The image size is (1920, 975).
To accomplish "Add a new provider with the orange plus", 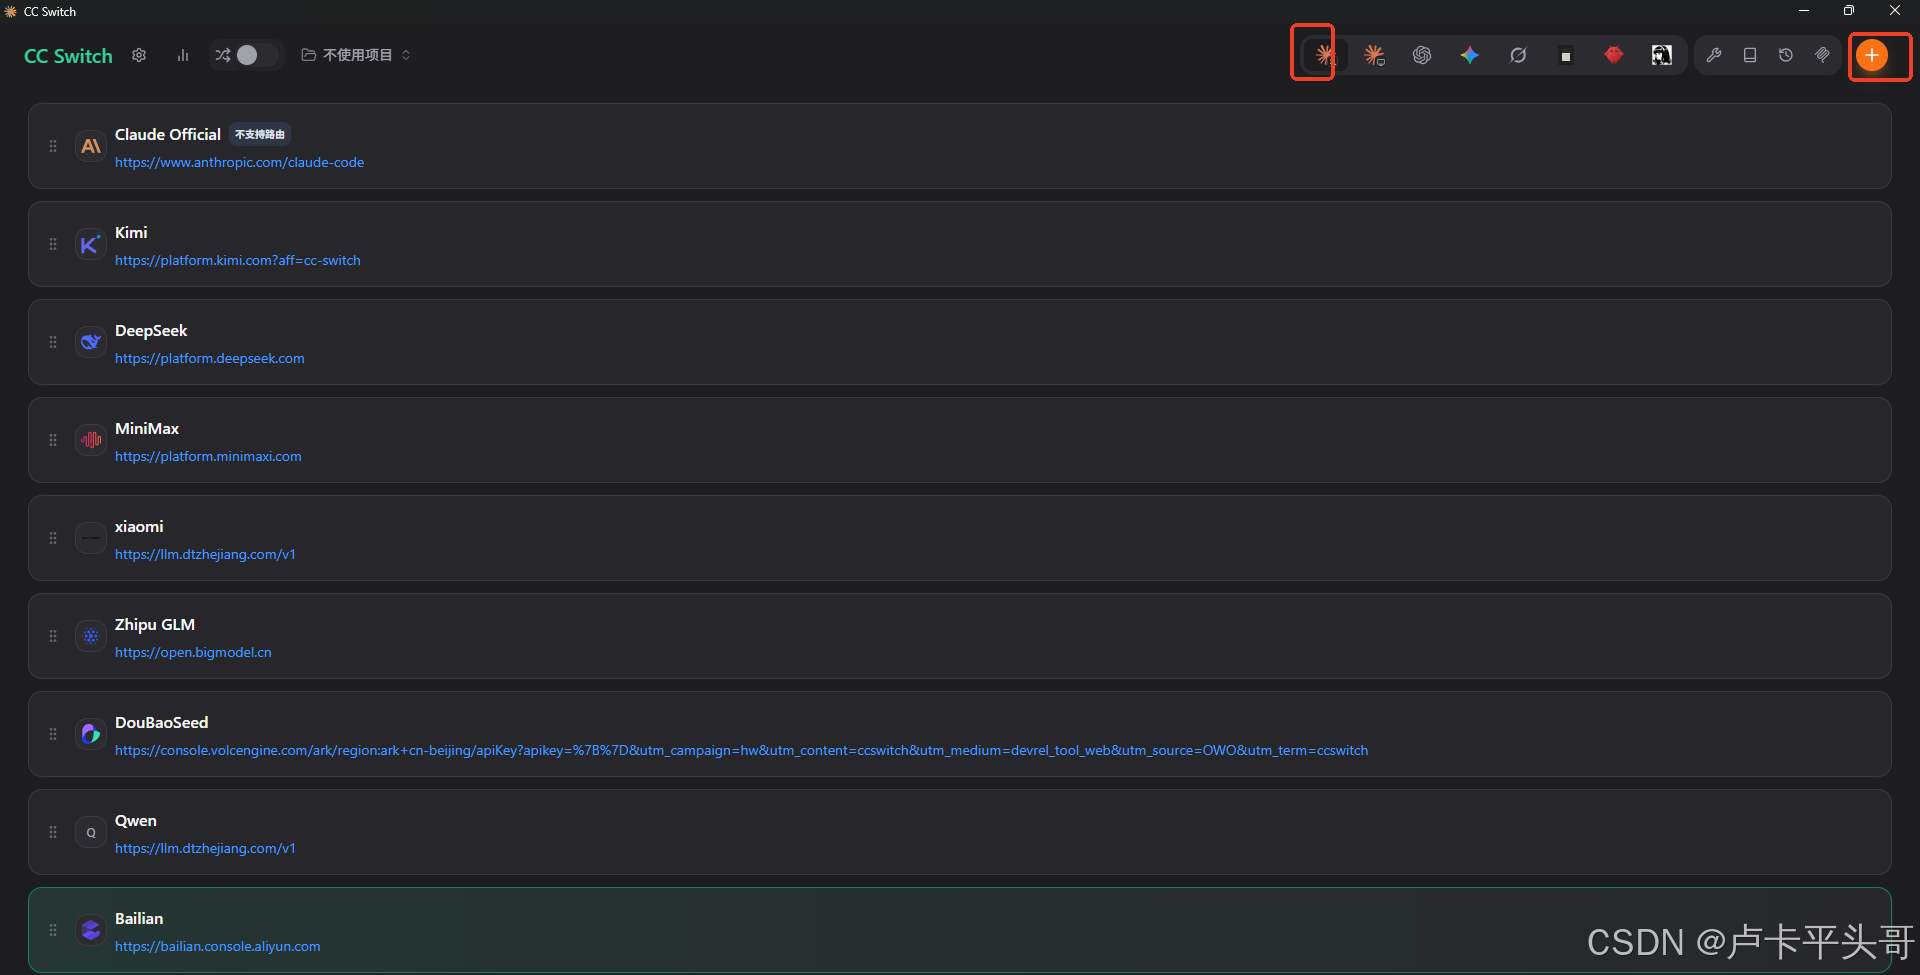I will click(1872, 55).
